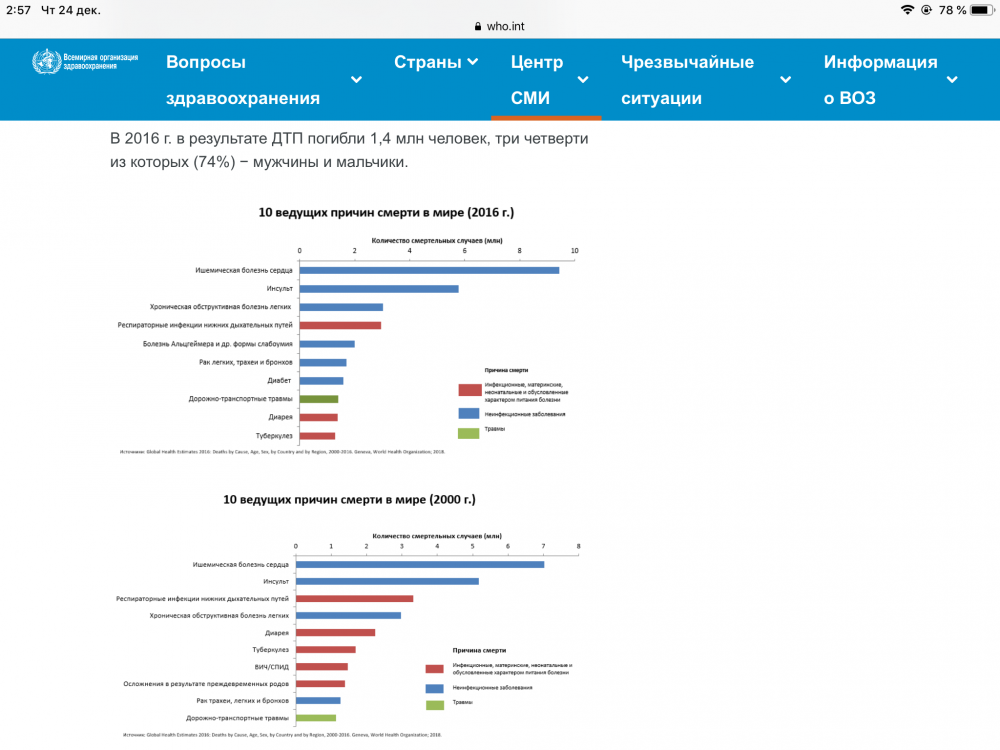Expand chevron next to Вопросы здравоохранения
The image size is (1000, 750).
(x=356, y=80)
